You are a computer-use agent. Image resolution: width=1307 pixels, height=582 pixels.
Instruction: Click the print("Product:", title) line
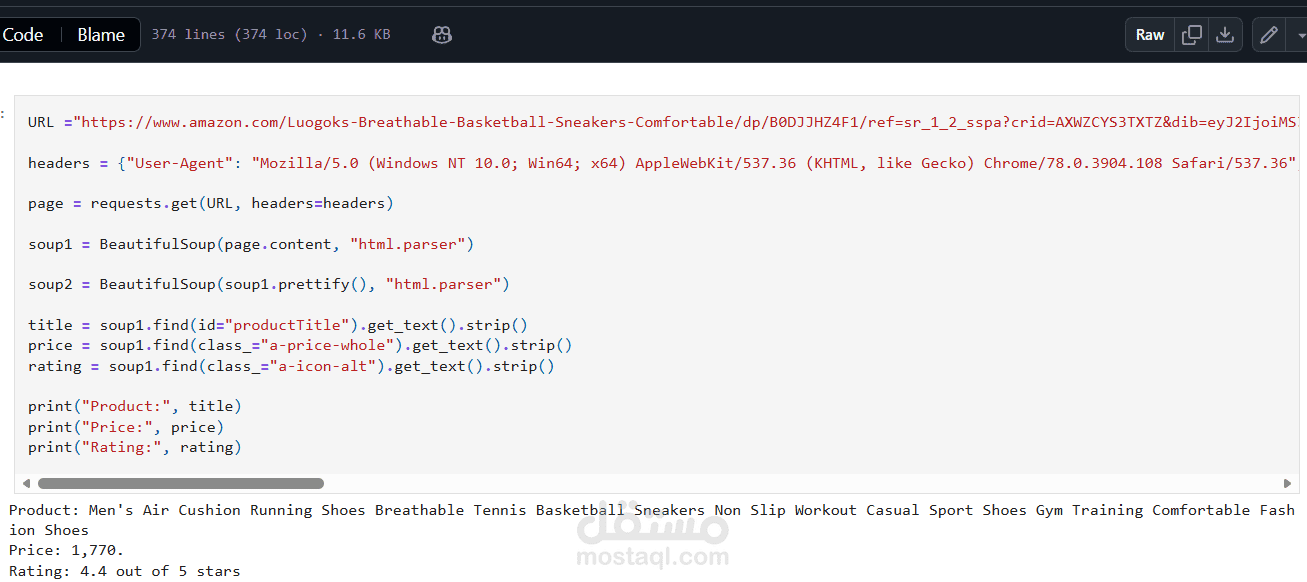tap(135, 406)
